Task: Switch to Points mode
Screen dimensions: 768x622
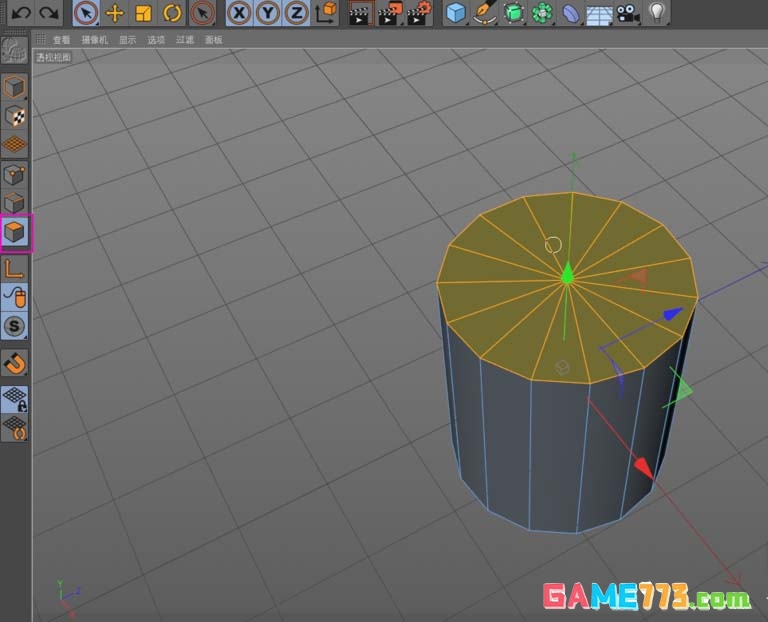Action: point(14,174)
